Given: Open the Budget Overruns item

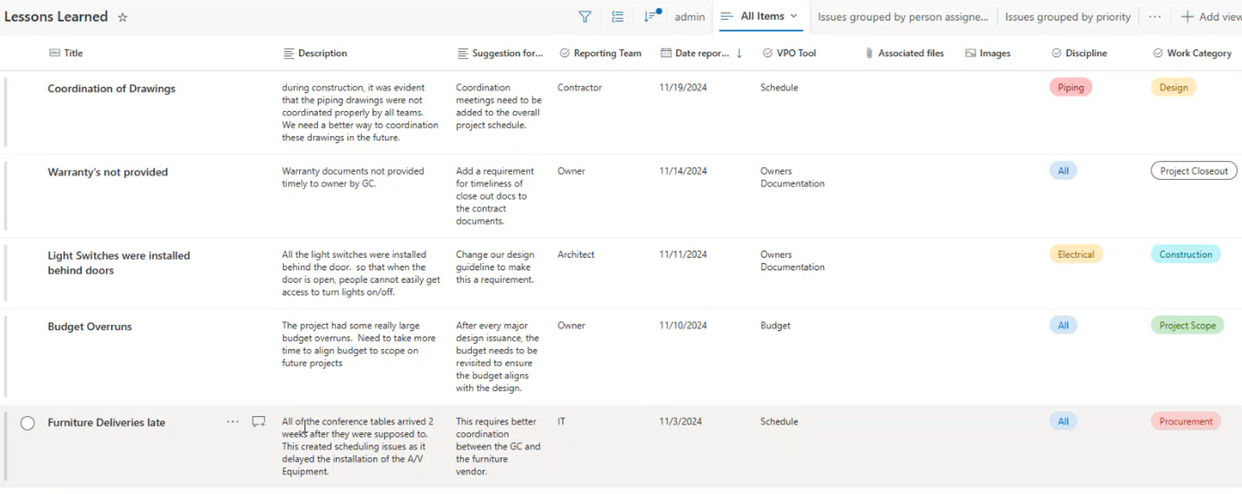Looking at the screenshot, I should [90, 327].
